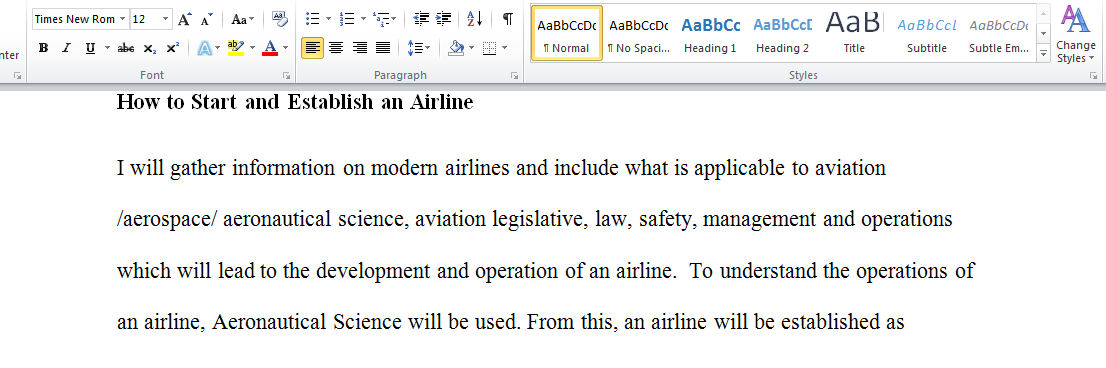Align text to the right

(360, 49)
